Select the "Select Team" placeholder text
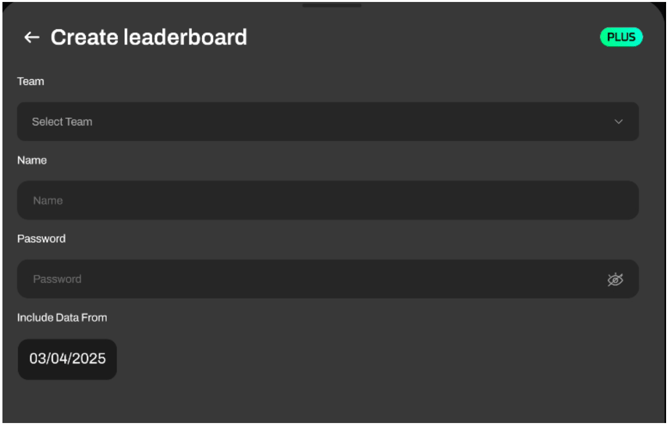The image size is (670, 425). (62, 122)
